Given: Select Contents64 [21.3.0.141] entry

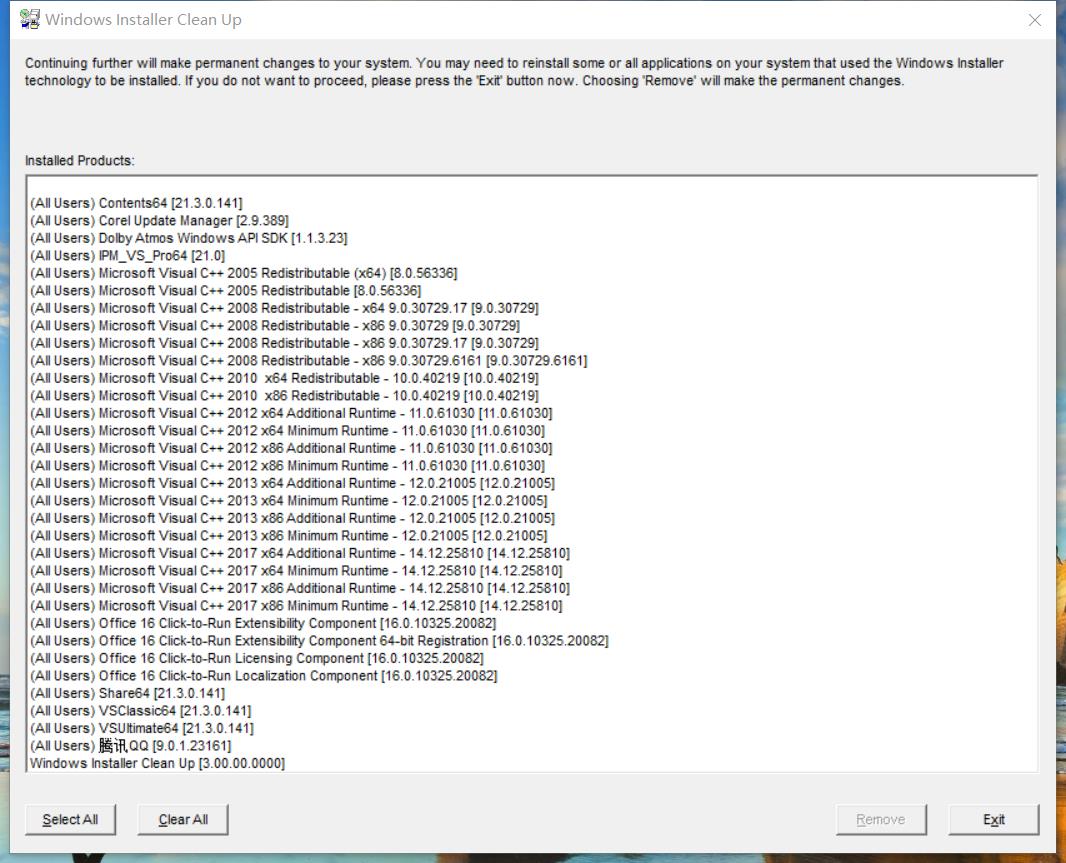Looking at the screenshot, I should tap(136, 203).
